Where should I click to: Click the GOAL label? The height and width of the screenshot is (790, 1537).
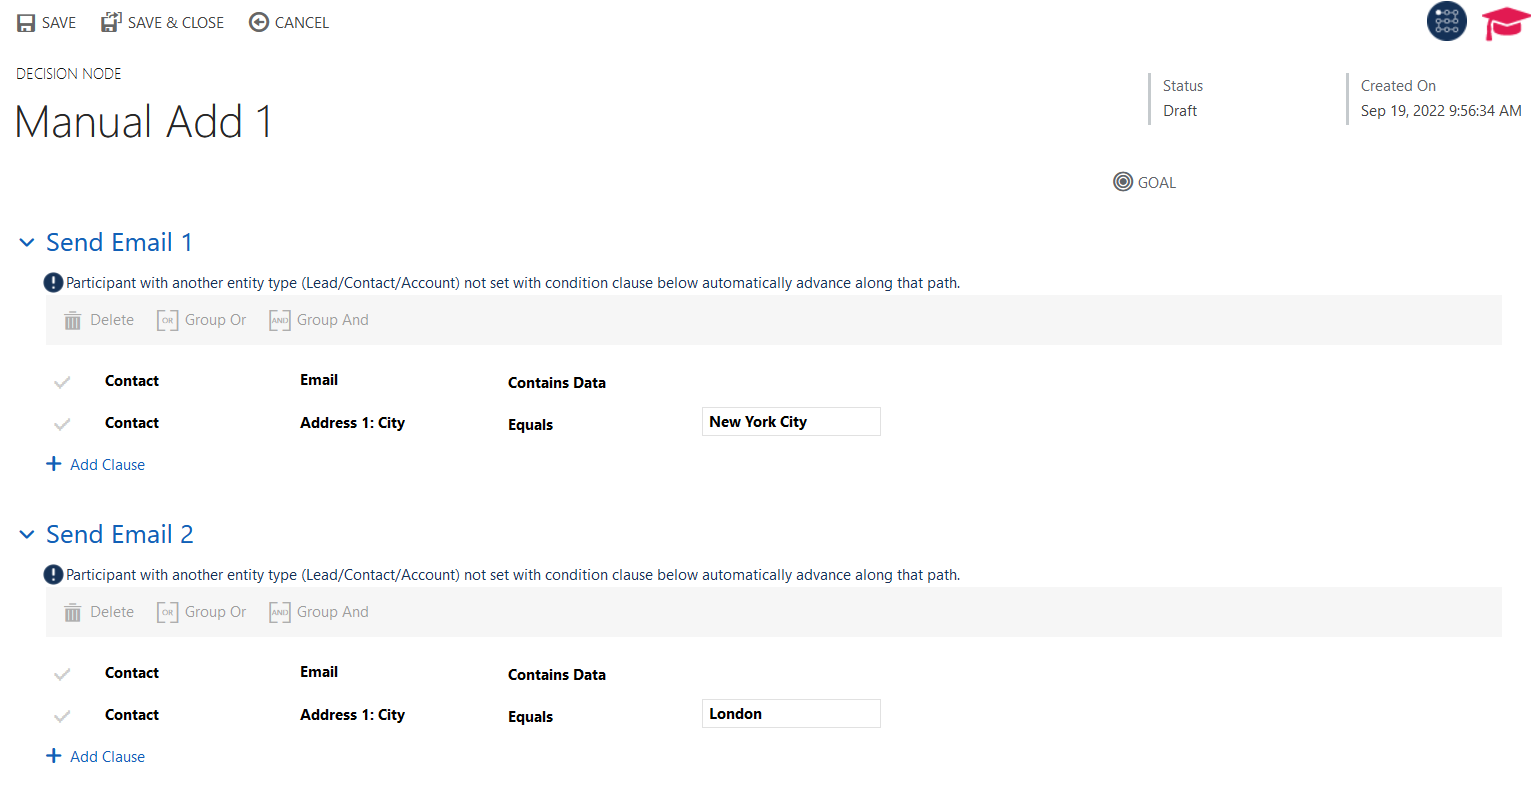coord(1157,183)
